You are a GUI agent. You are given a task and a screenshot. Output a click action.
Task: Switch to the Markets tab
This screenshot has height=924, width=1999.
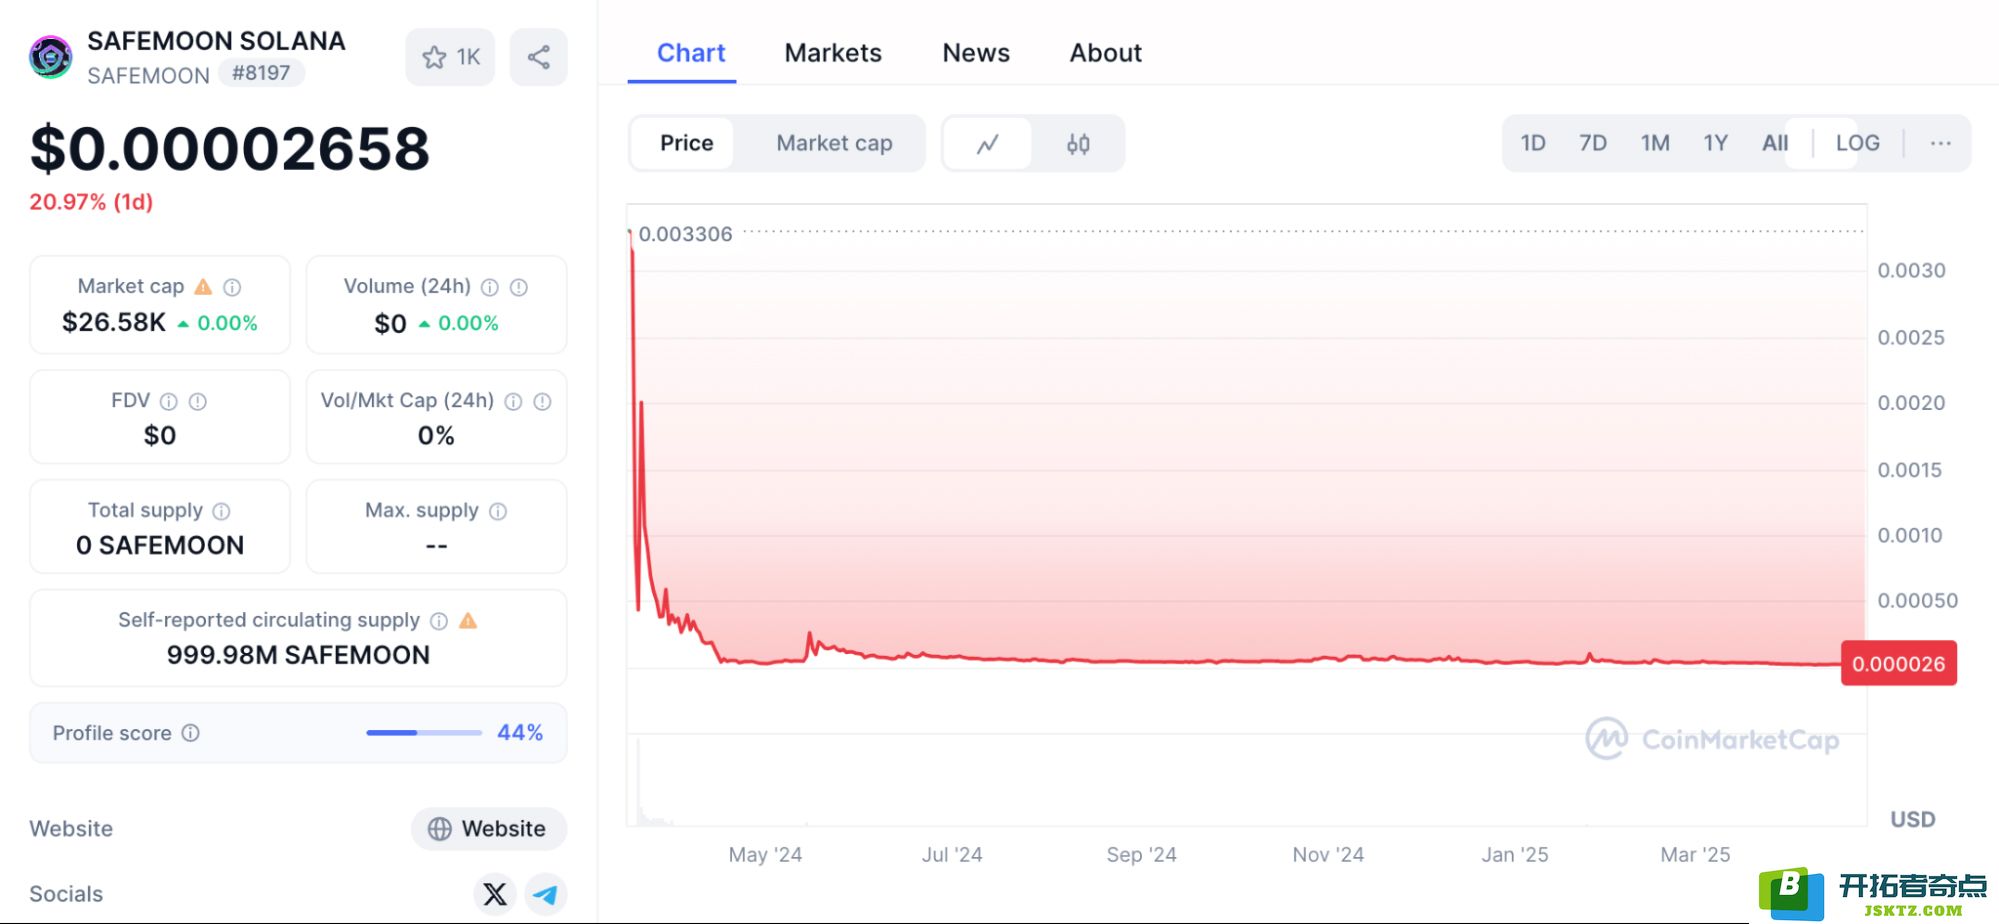[x=833, y=53]
